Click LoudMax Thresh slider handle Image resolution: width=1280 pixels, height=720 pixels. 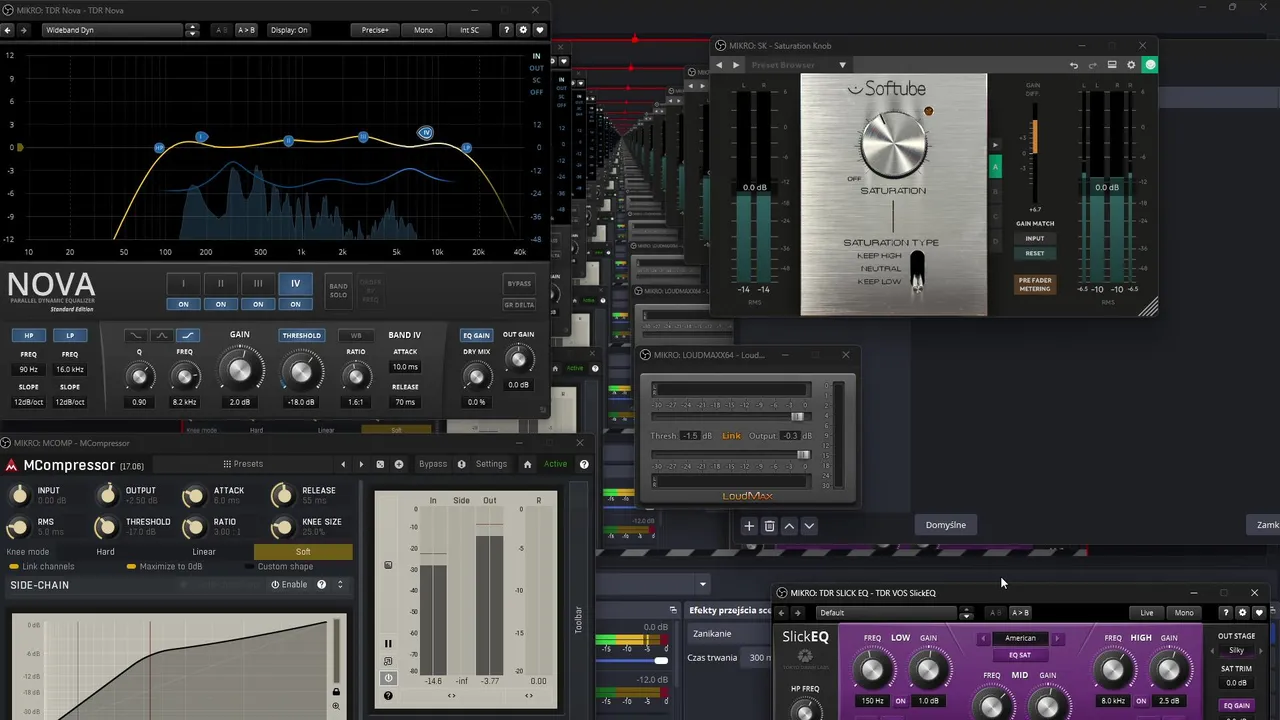tap(797, 416)
